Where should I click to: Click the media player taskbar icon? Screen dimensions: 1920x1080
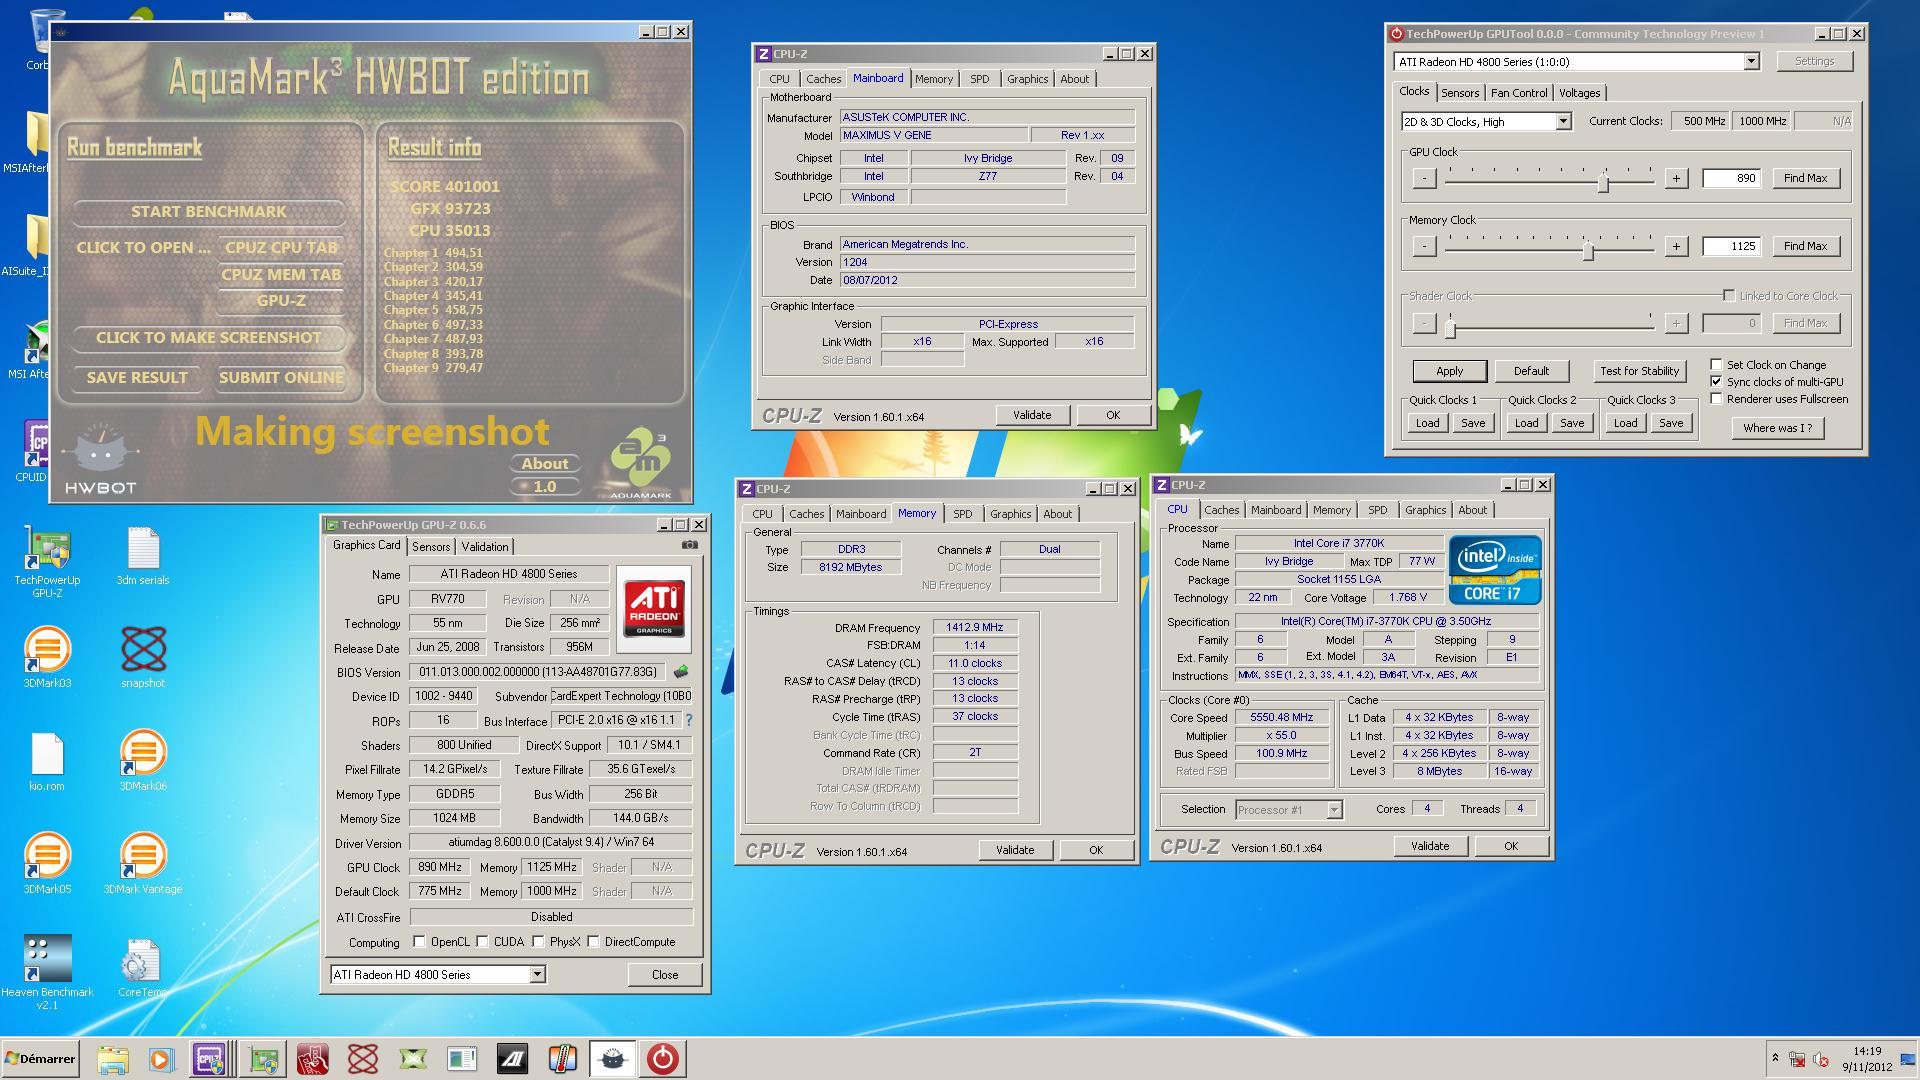coord(161,1059)
